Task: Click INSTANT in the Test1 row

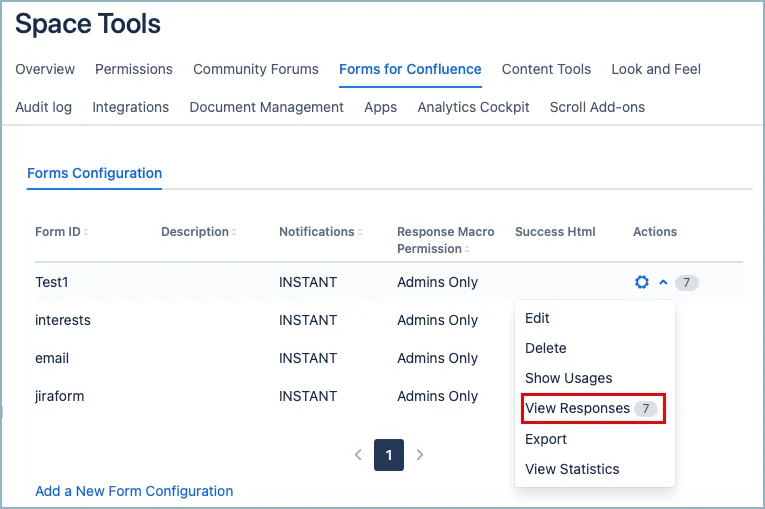Action: pos(308,282)
